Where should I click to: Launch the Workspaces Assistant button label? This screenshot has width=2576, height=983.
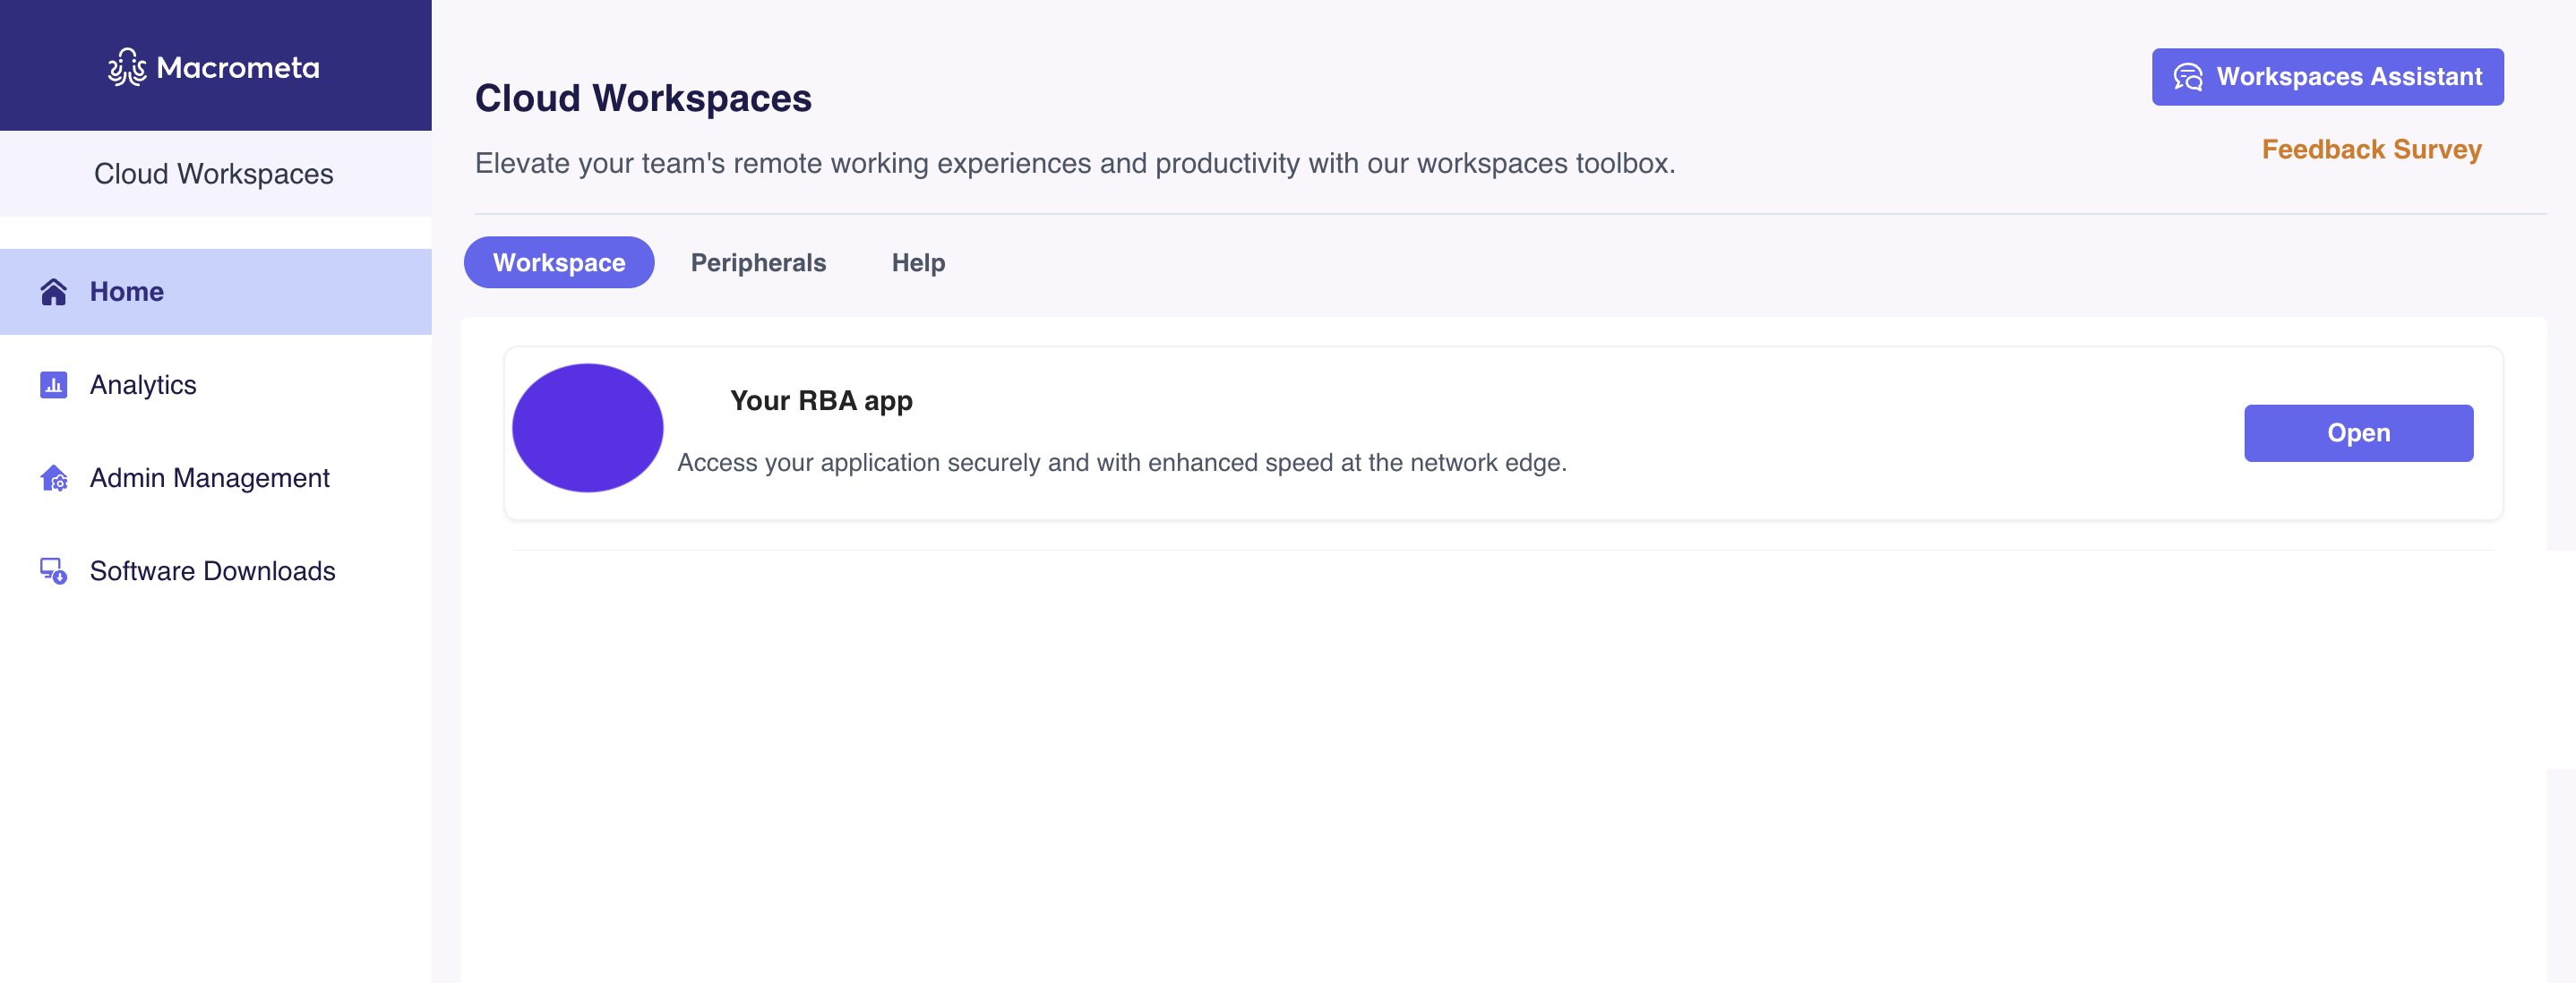pyautogui.click(x=2349, y=77)
